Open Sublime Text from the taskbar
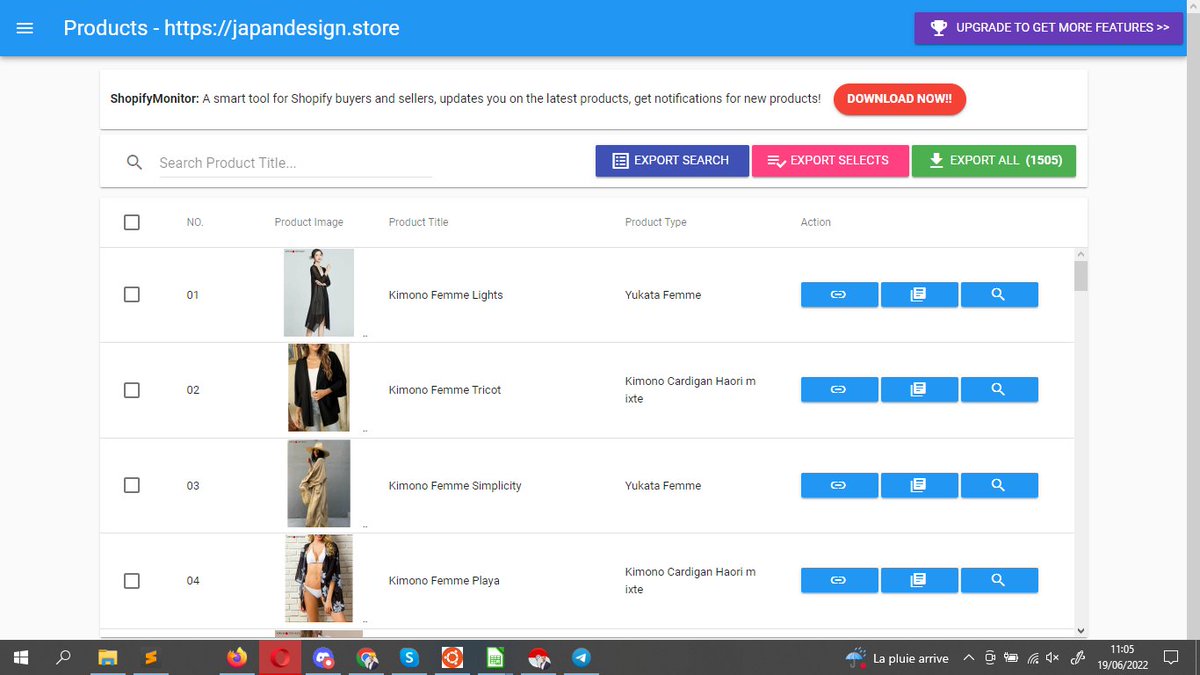Viewport: 1200px width, 675px height. pyautogui.click(x=151, y=658)
